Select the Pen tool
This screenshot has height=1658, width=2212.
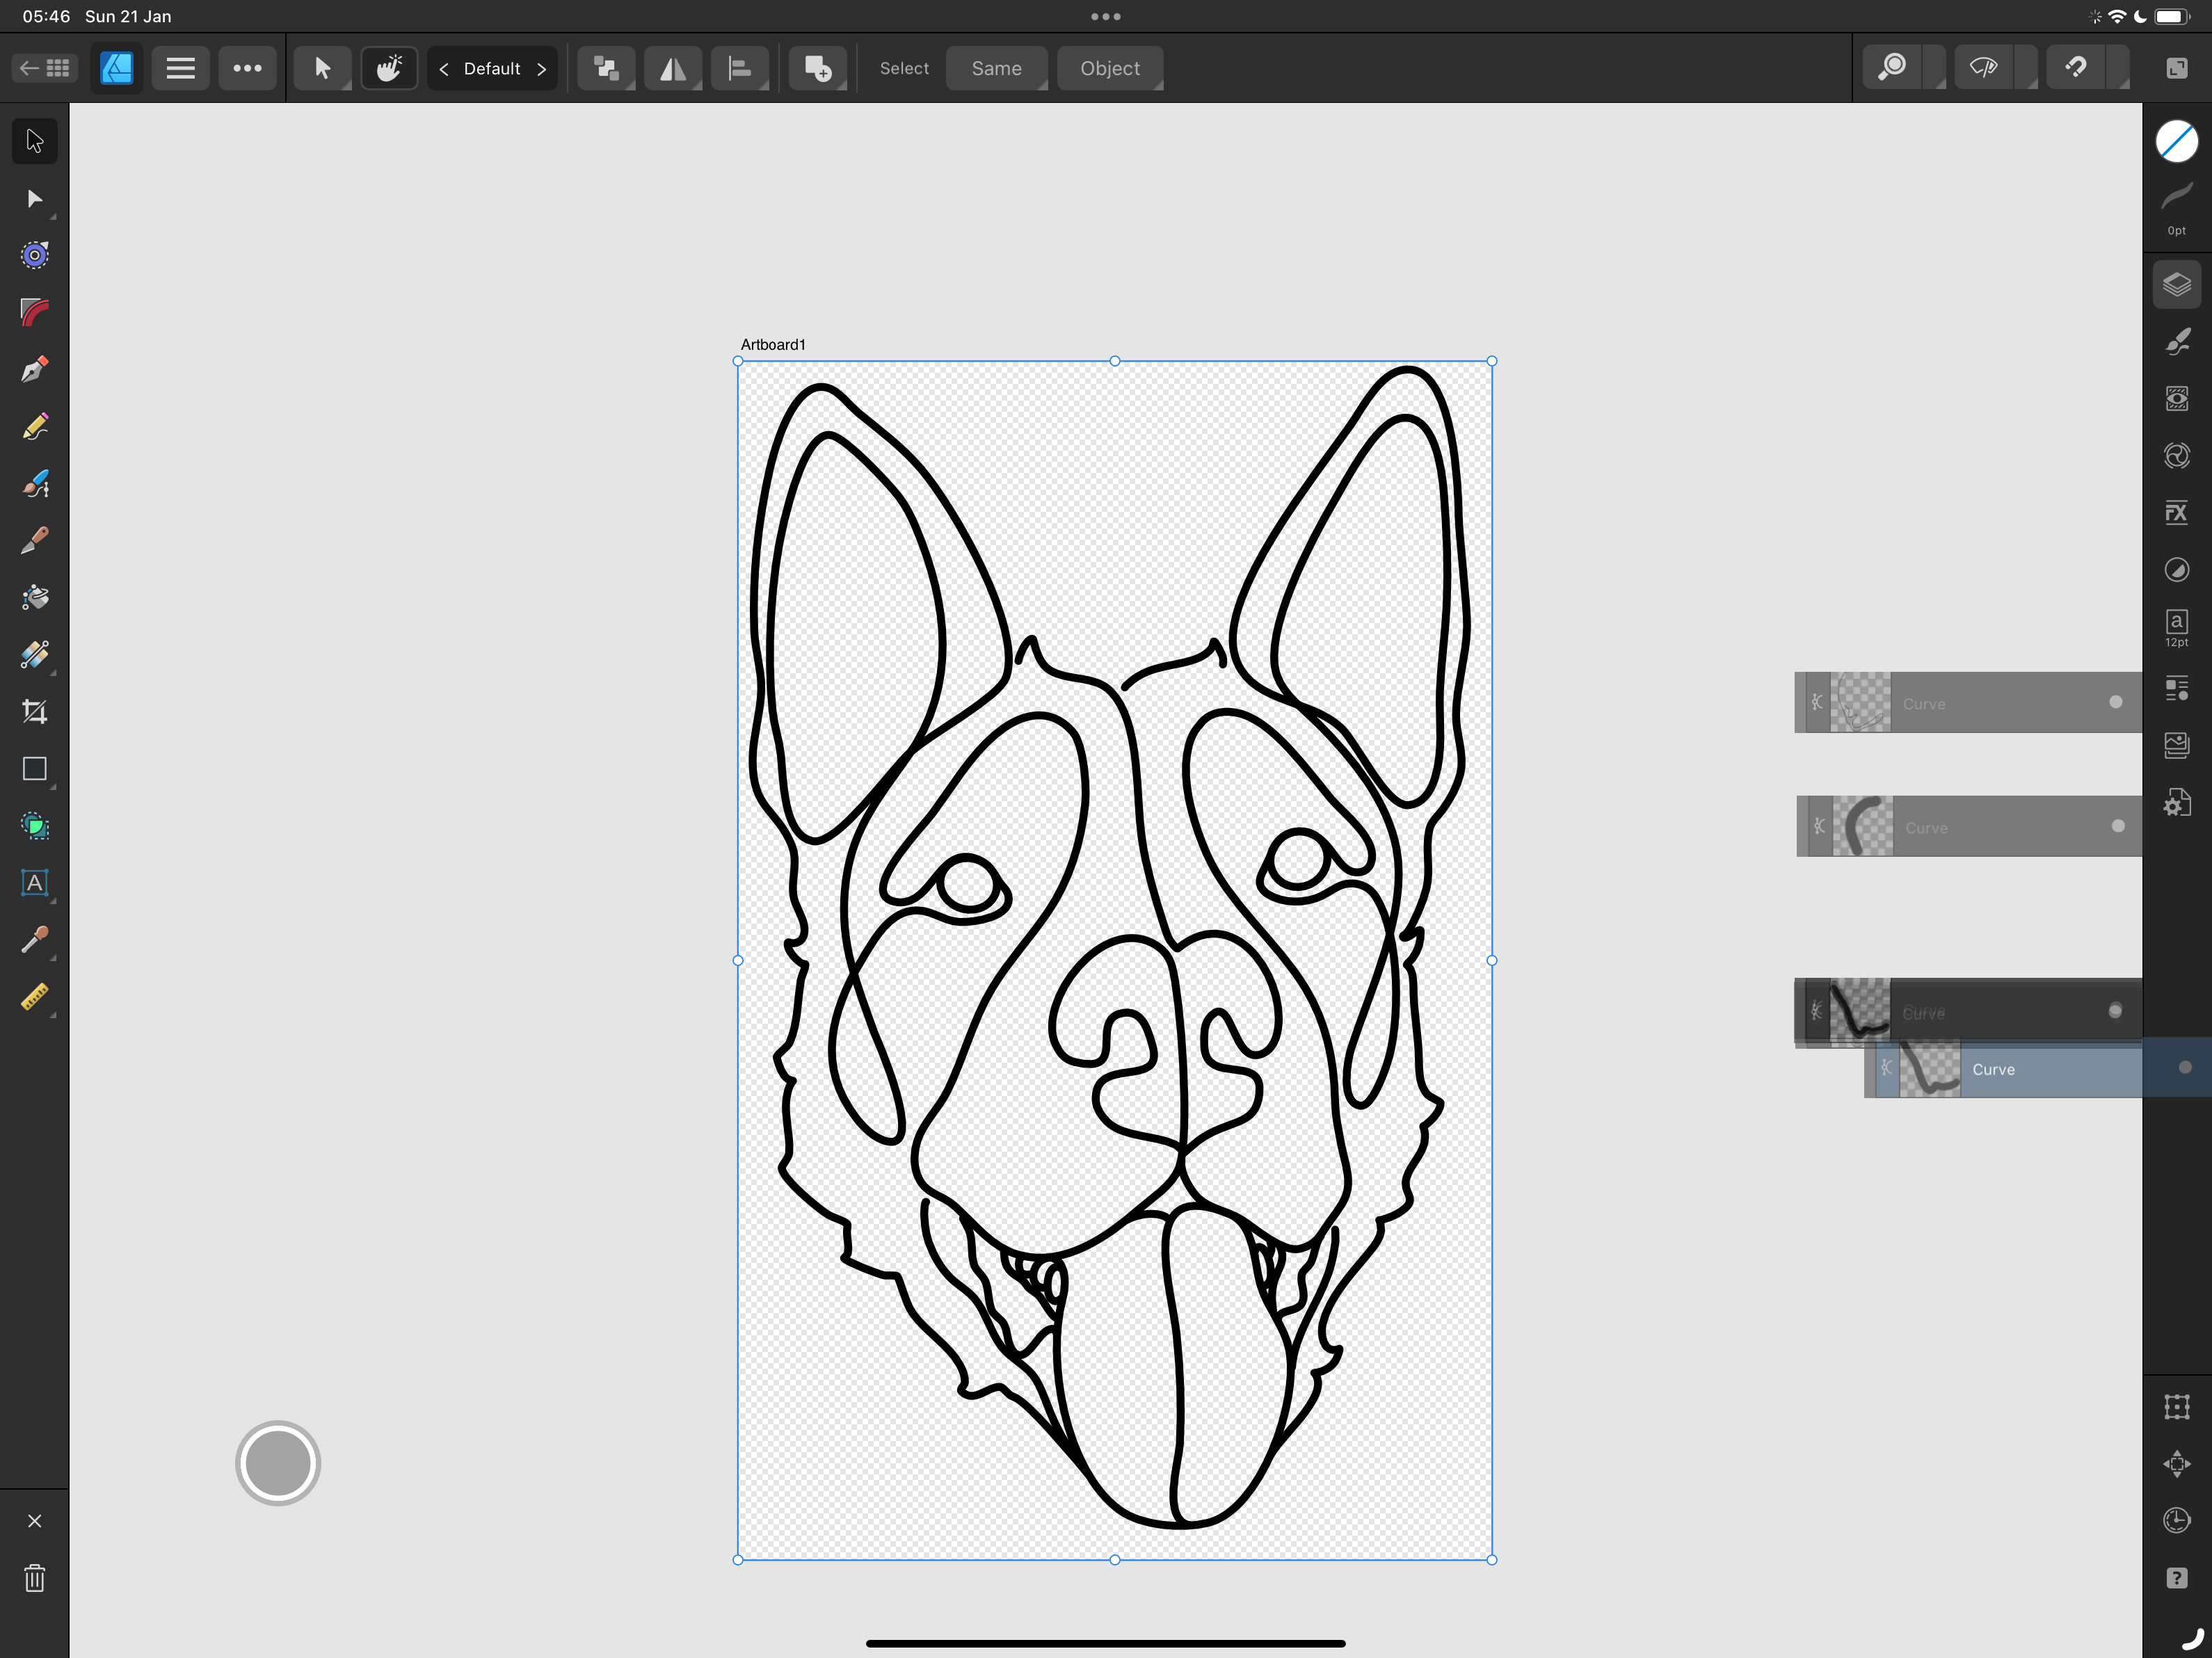click(35, 369)
